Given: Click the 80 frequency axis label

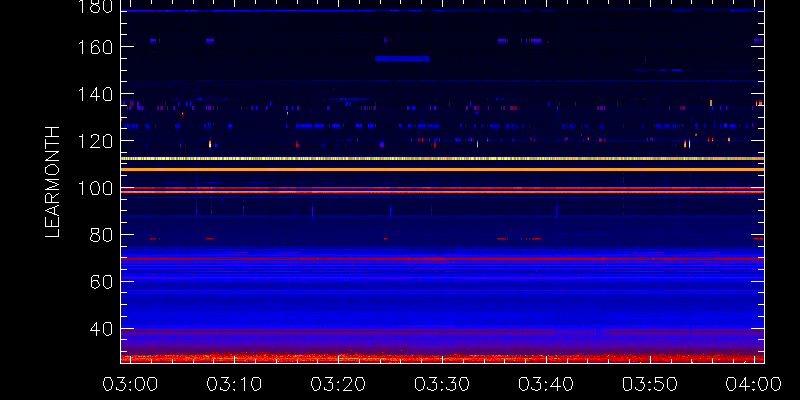Looking at the screenshot, I should (x=102, y=236).
